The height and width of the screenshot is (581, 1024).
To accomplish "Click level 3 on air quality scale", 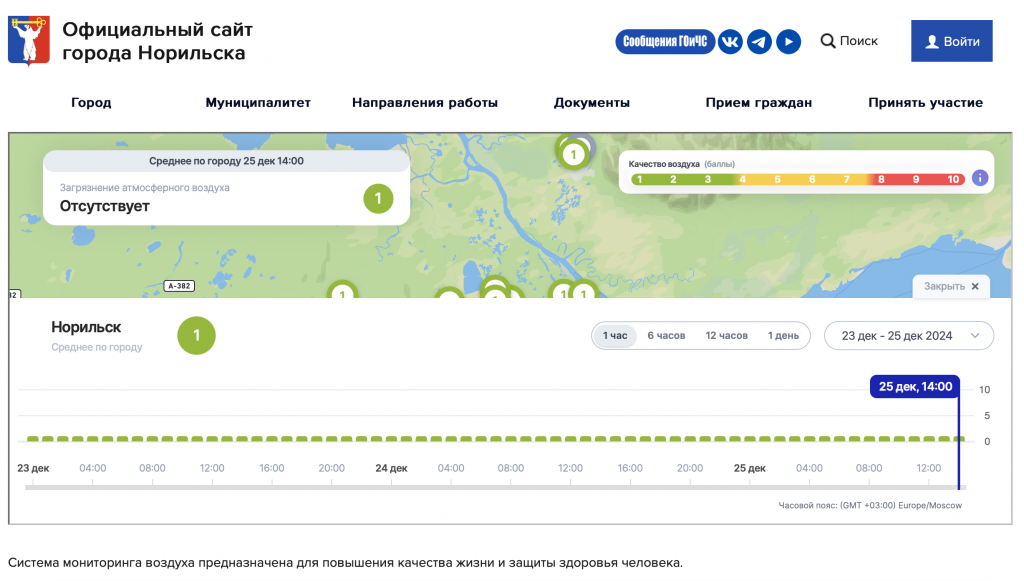I will [708, 179].
